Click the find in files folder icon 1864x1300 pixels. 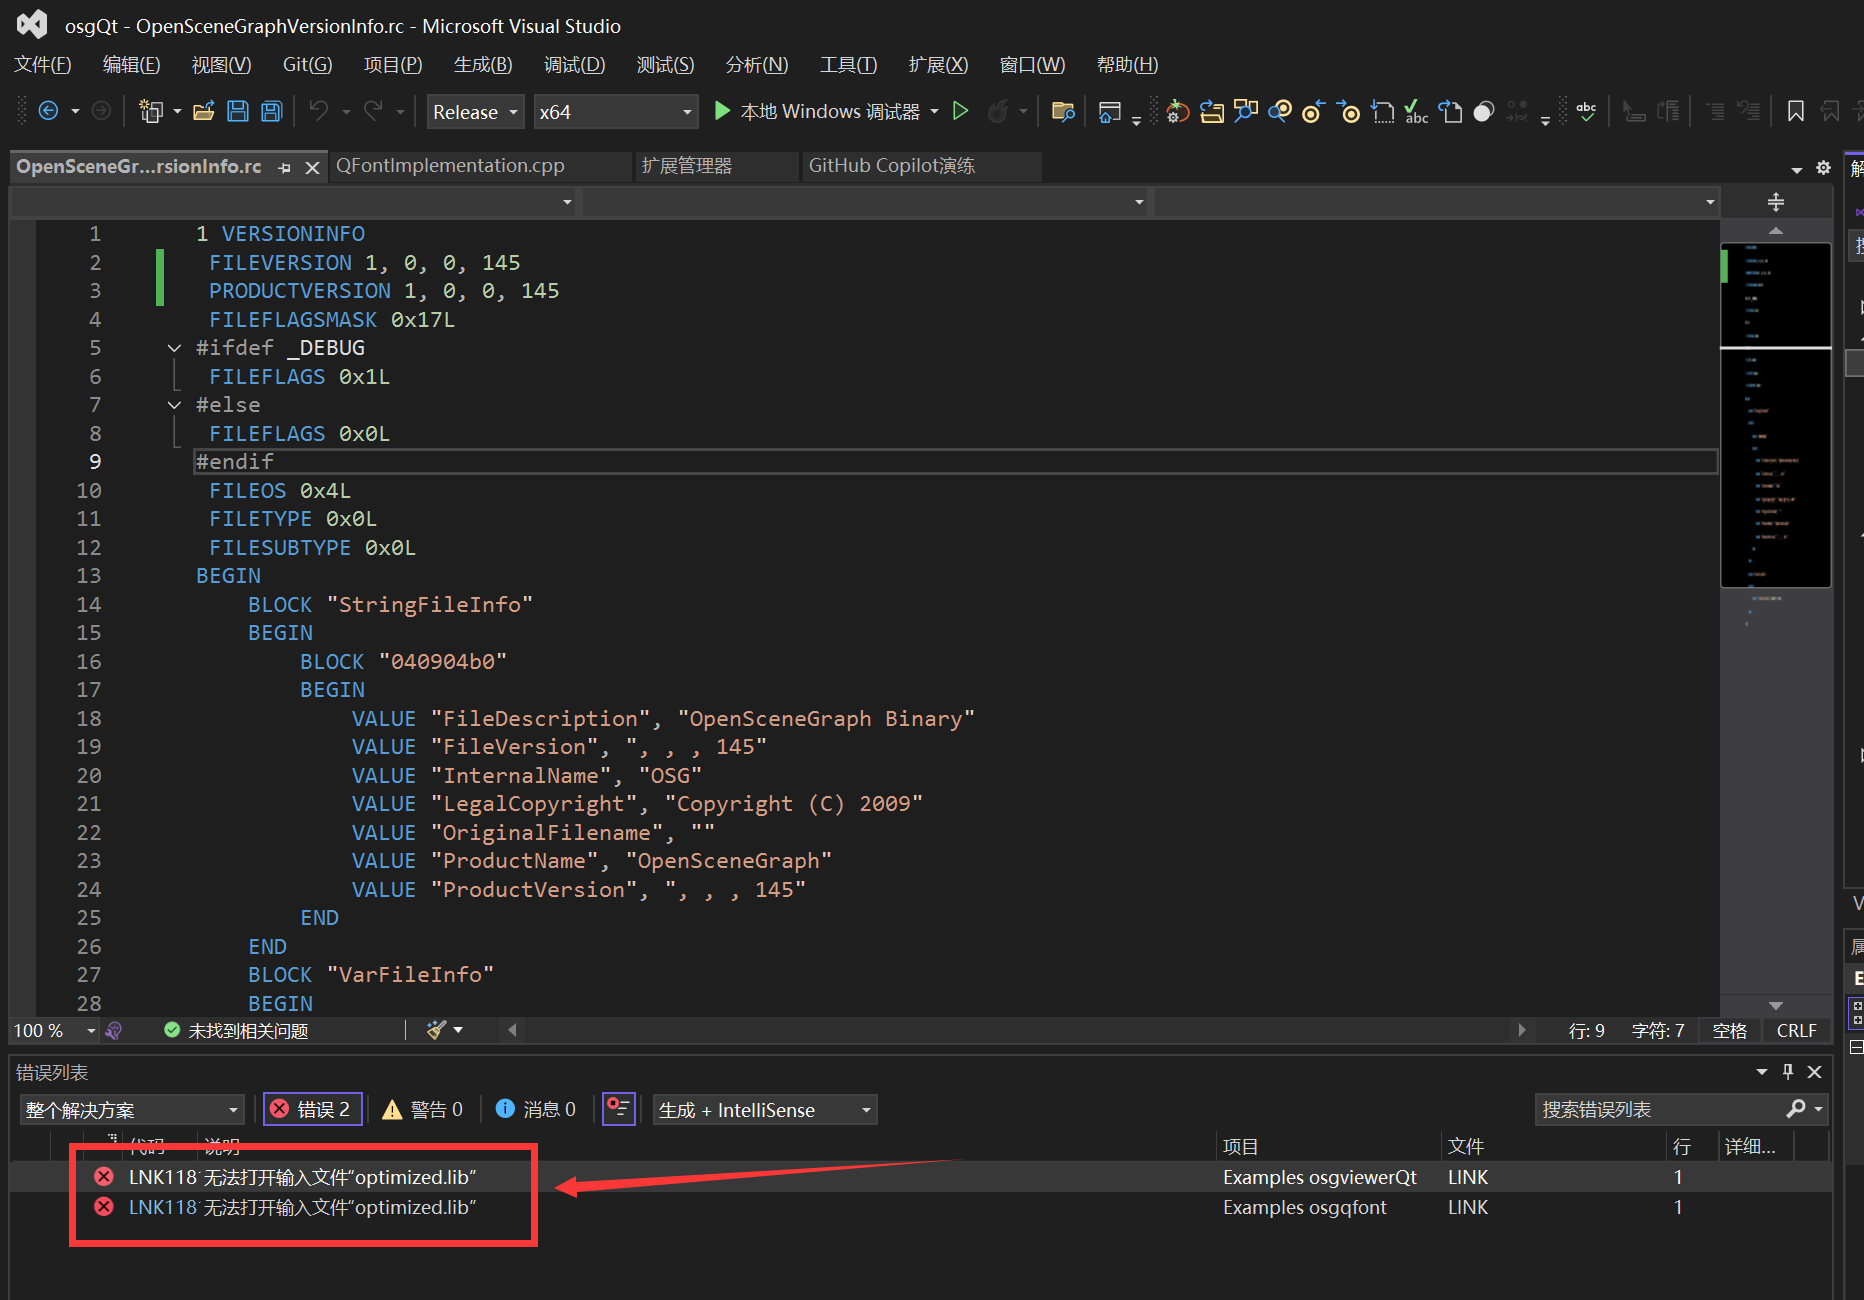click(1063, 111)
